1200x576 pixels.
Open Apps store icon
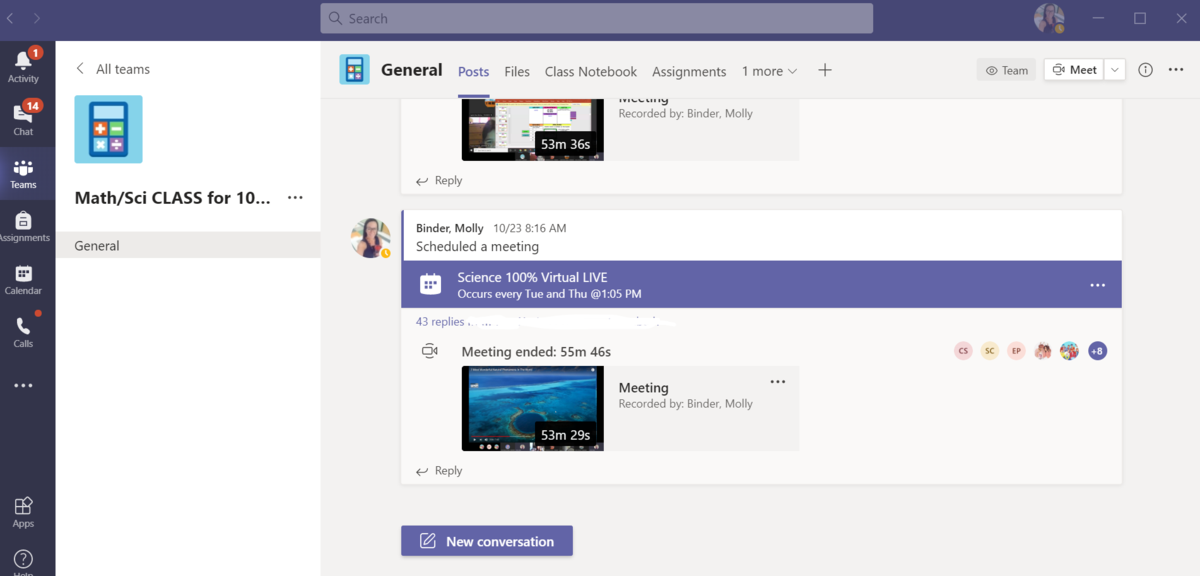coord(23,510)
